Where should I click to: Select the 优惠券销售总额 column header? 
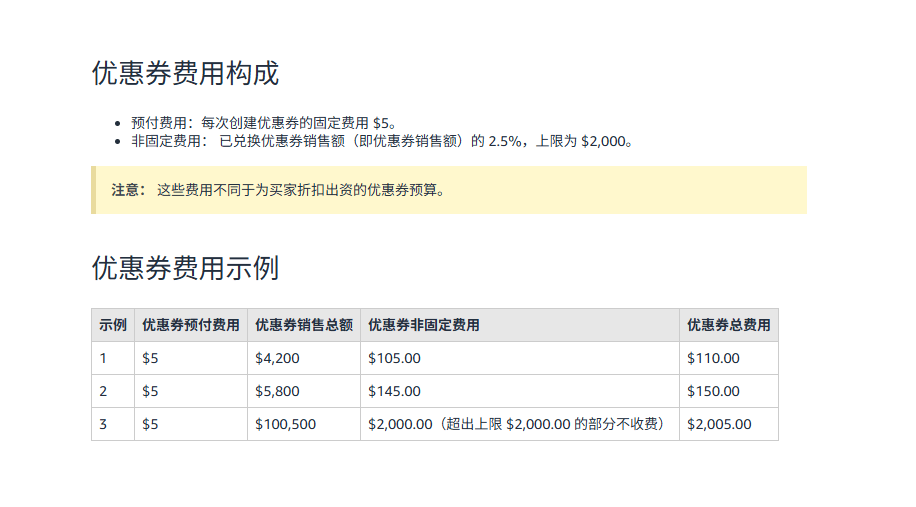[x=304, y=325]
